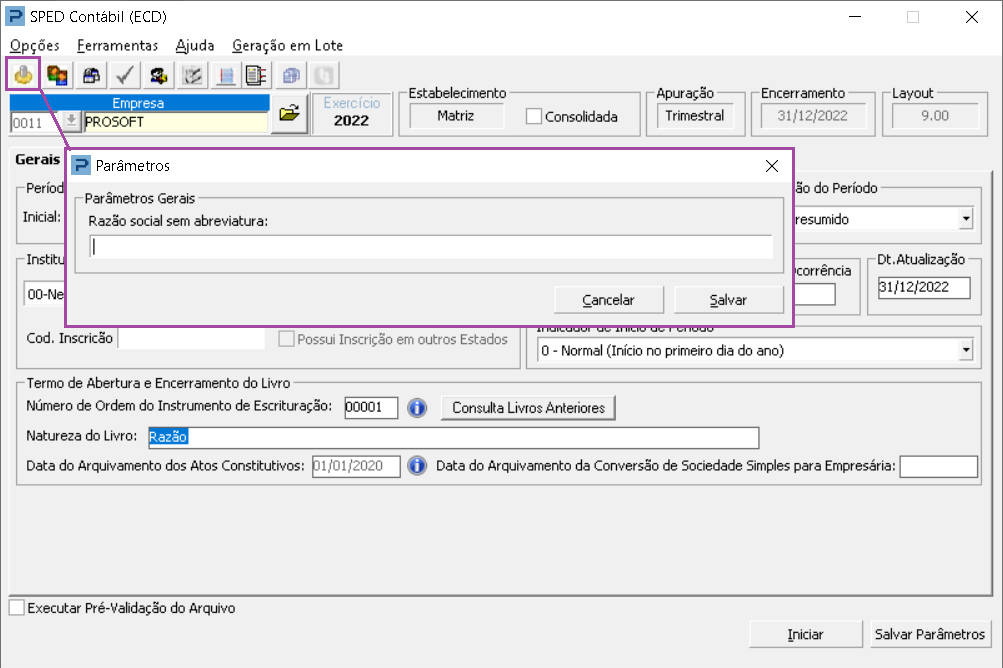Image resolution: width=1003 pixels, height=668 pixels.
Task: Click the Atos Constitutivos date field 01/01/2020
Action: [356, 466]
